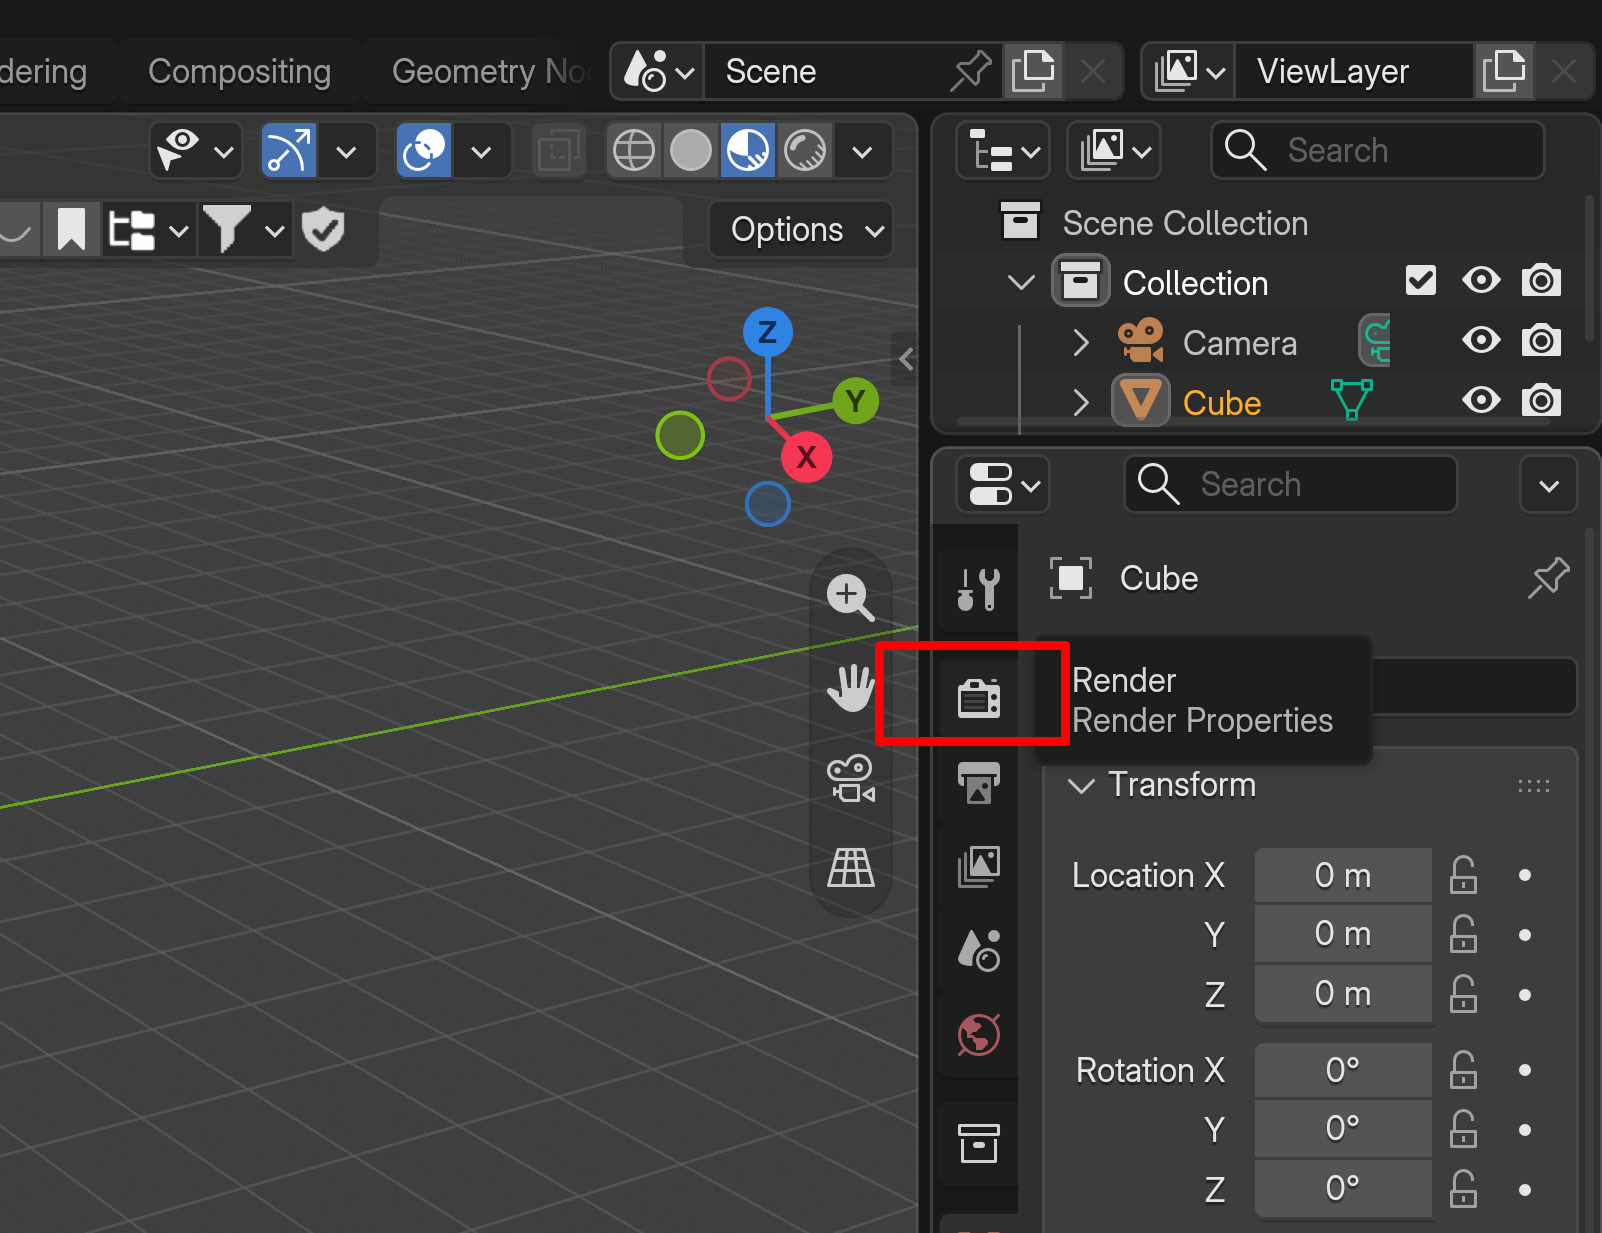
Task: Click the ViewLayer name field
Action: (1354, 71)
